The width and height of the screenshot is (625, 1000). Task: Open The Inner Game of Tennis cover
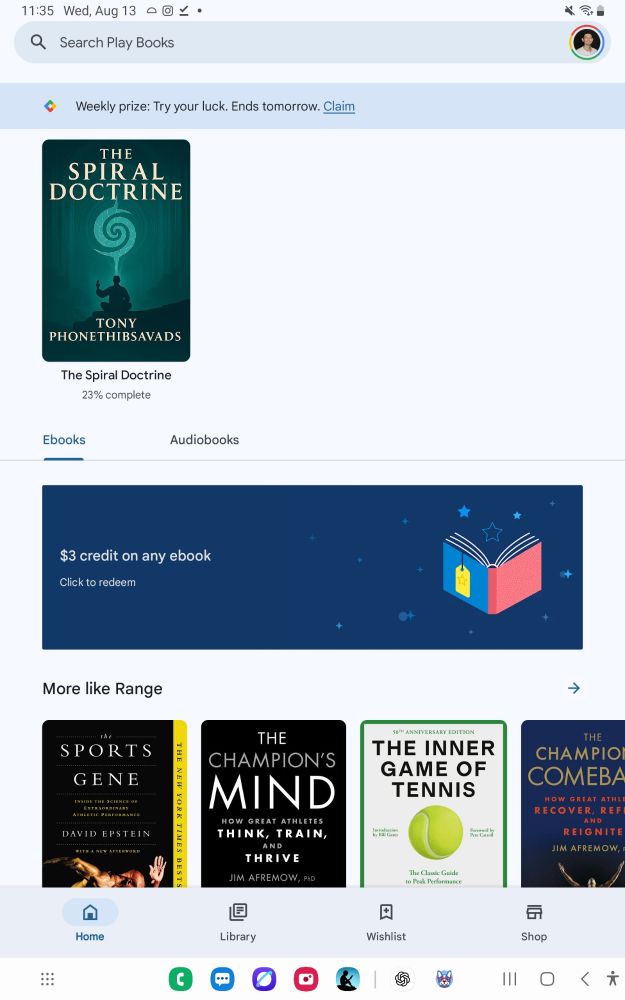[x=434, y=804]
